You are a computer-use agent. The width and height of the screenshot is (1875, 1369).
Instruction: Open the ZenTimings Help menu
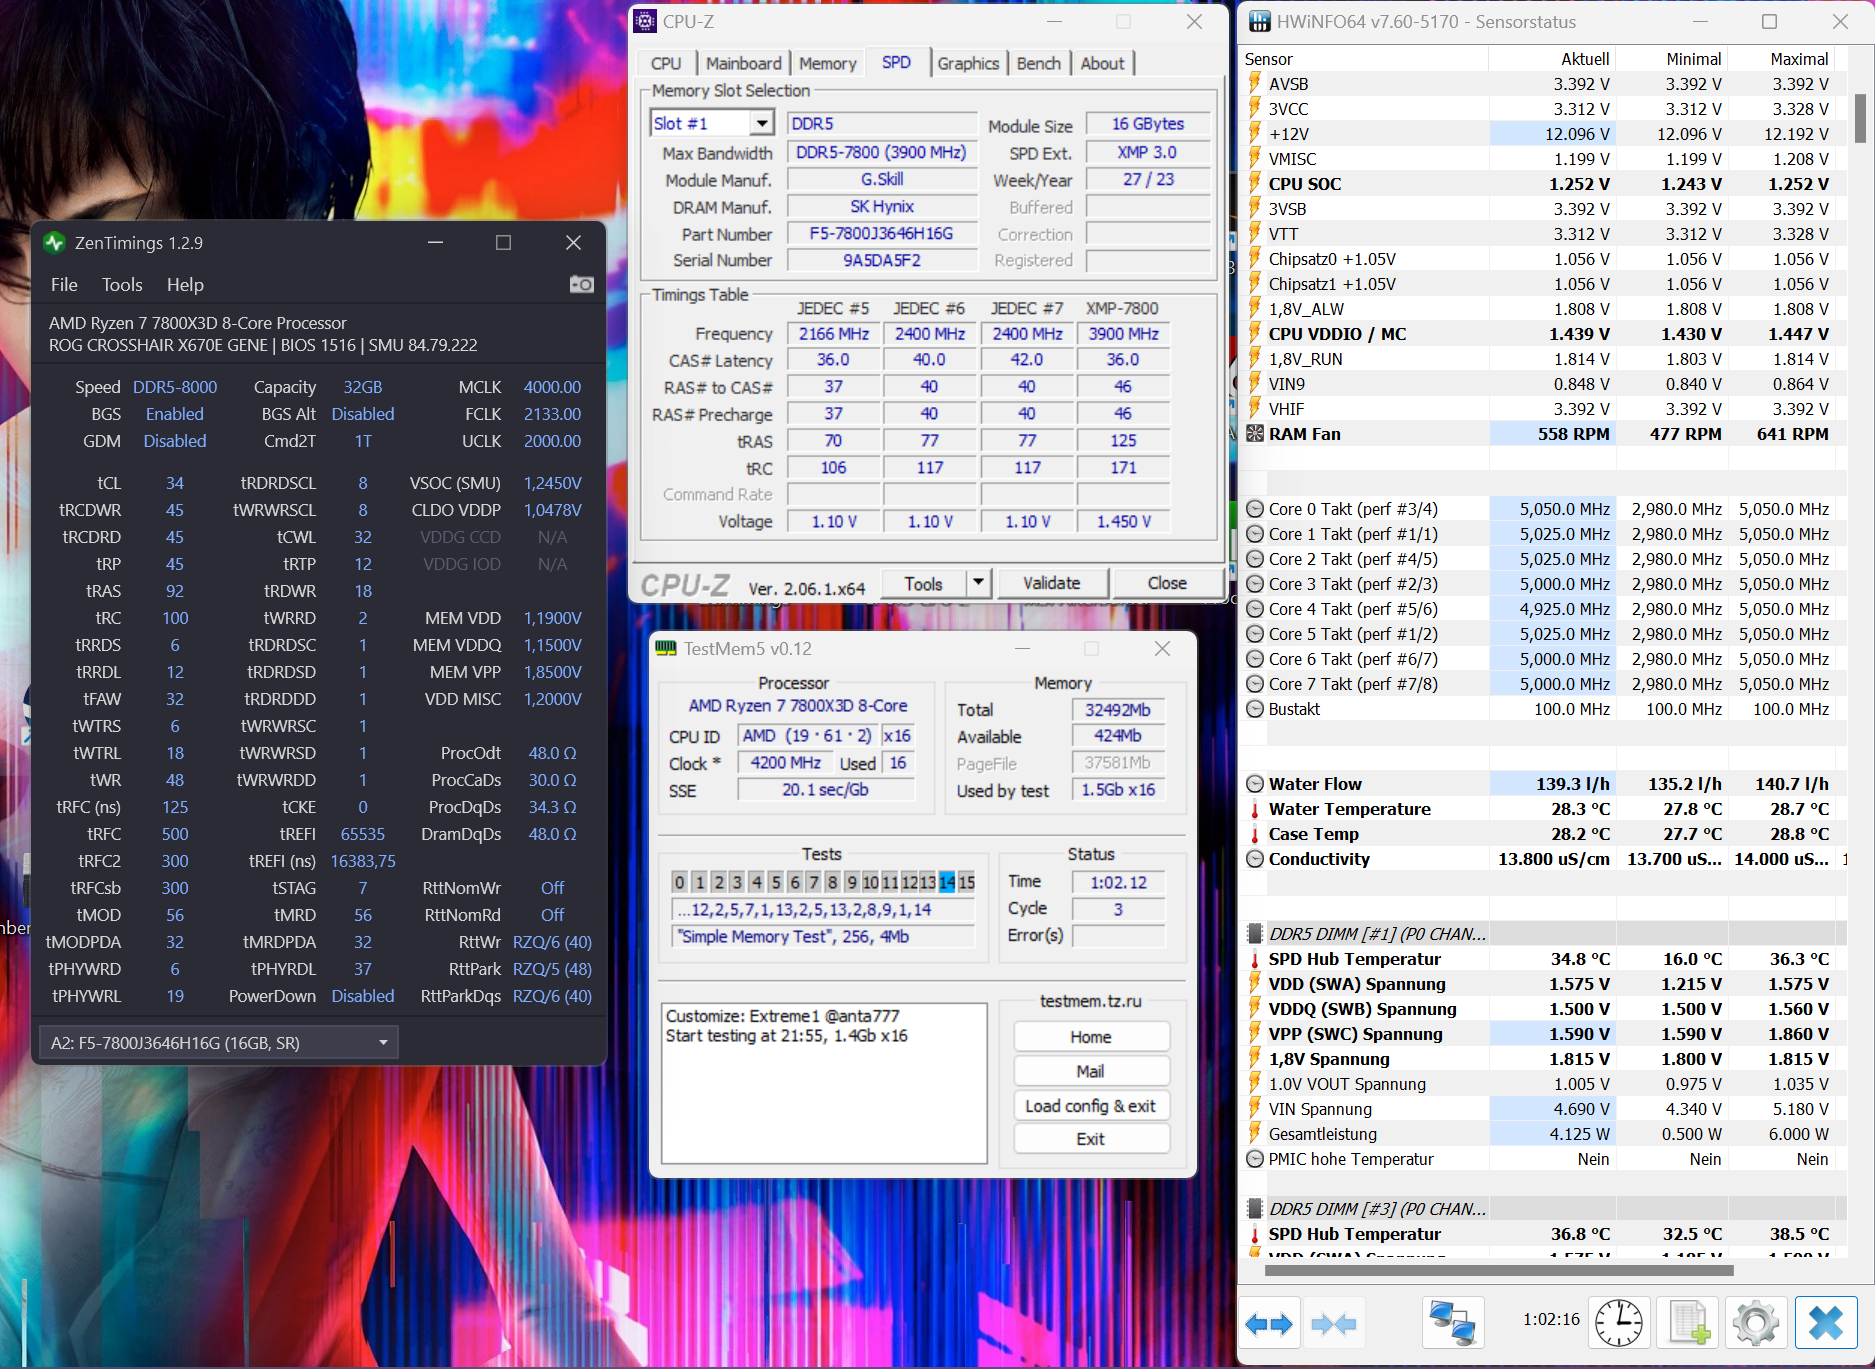[185, 285]
